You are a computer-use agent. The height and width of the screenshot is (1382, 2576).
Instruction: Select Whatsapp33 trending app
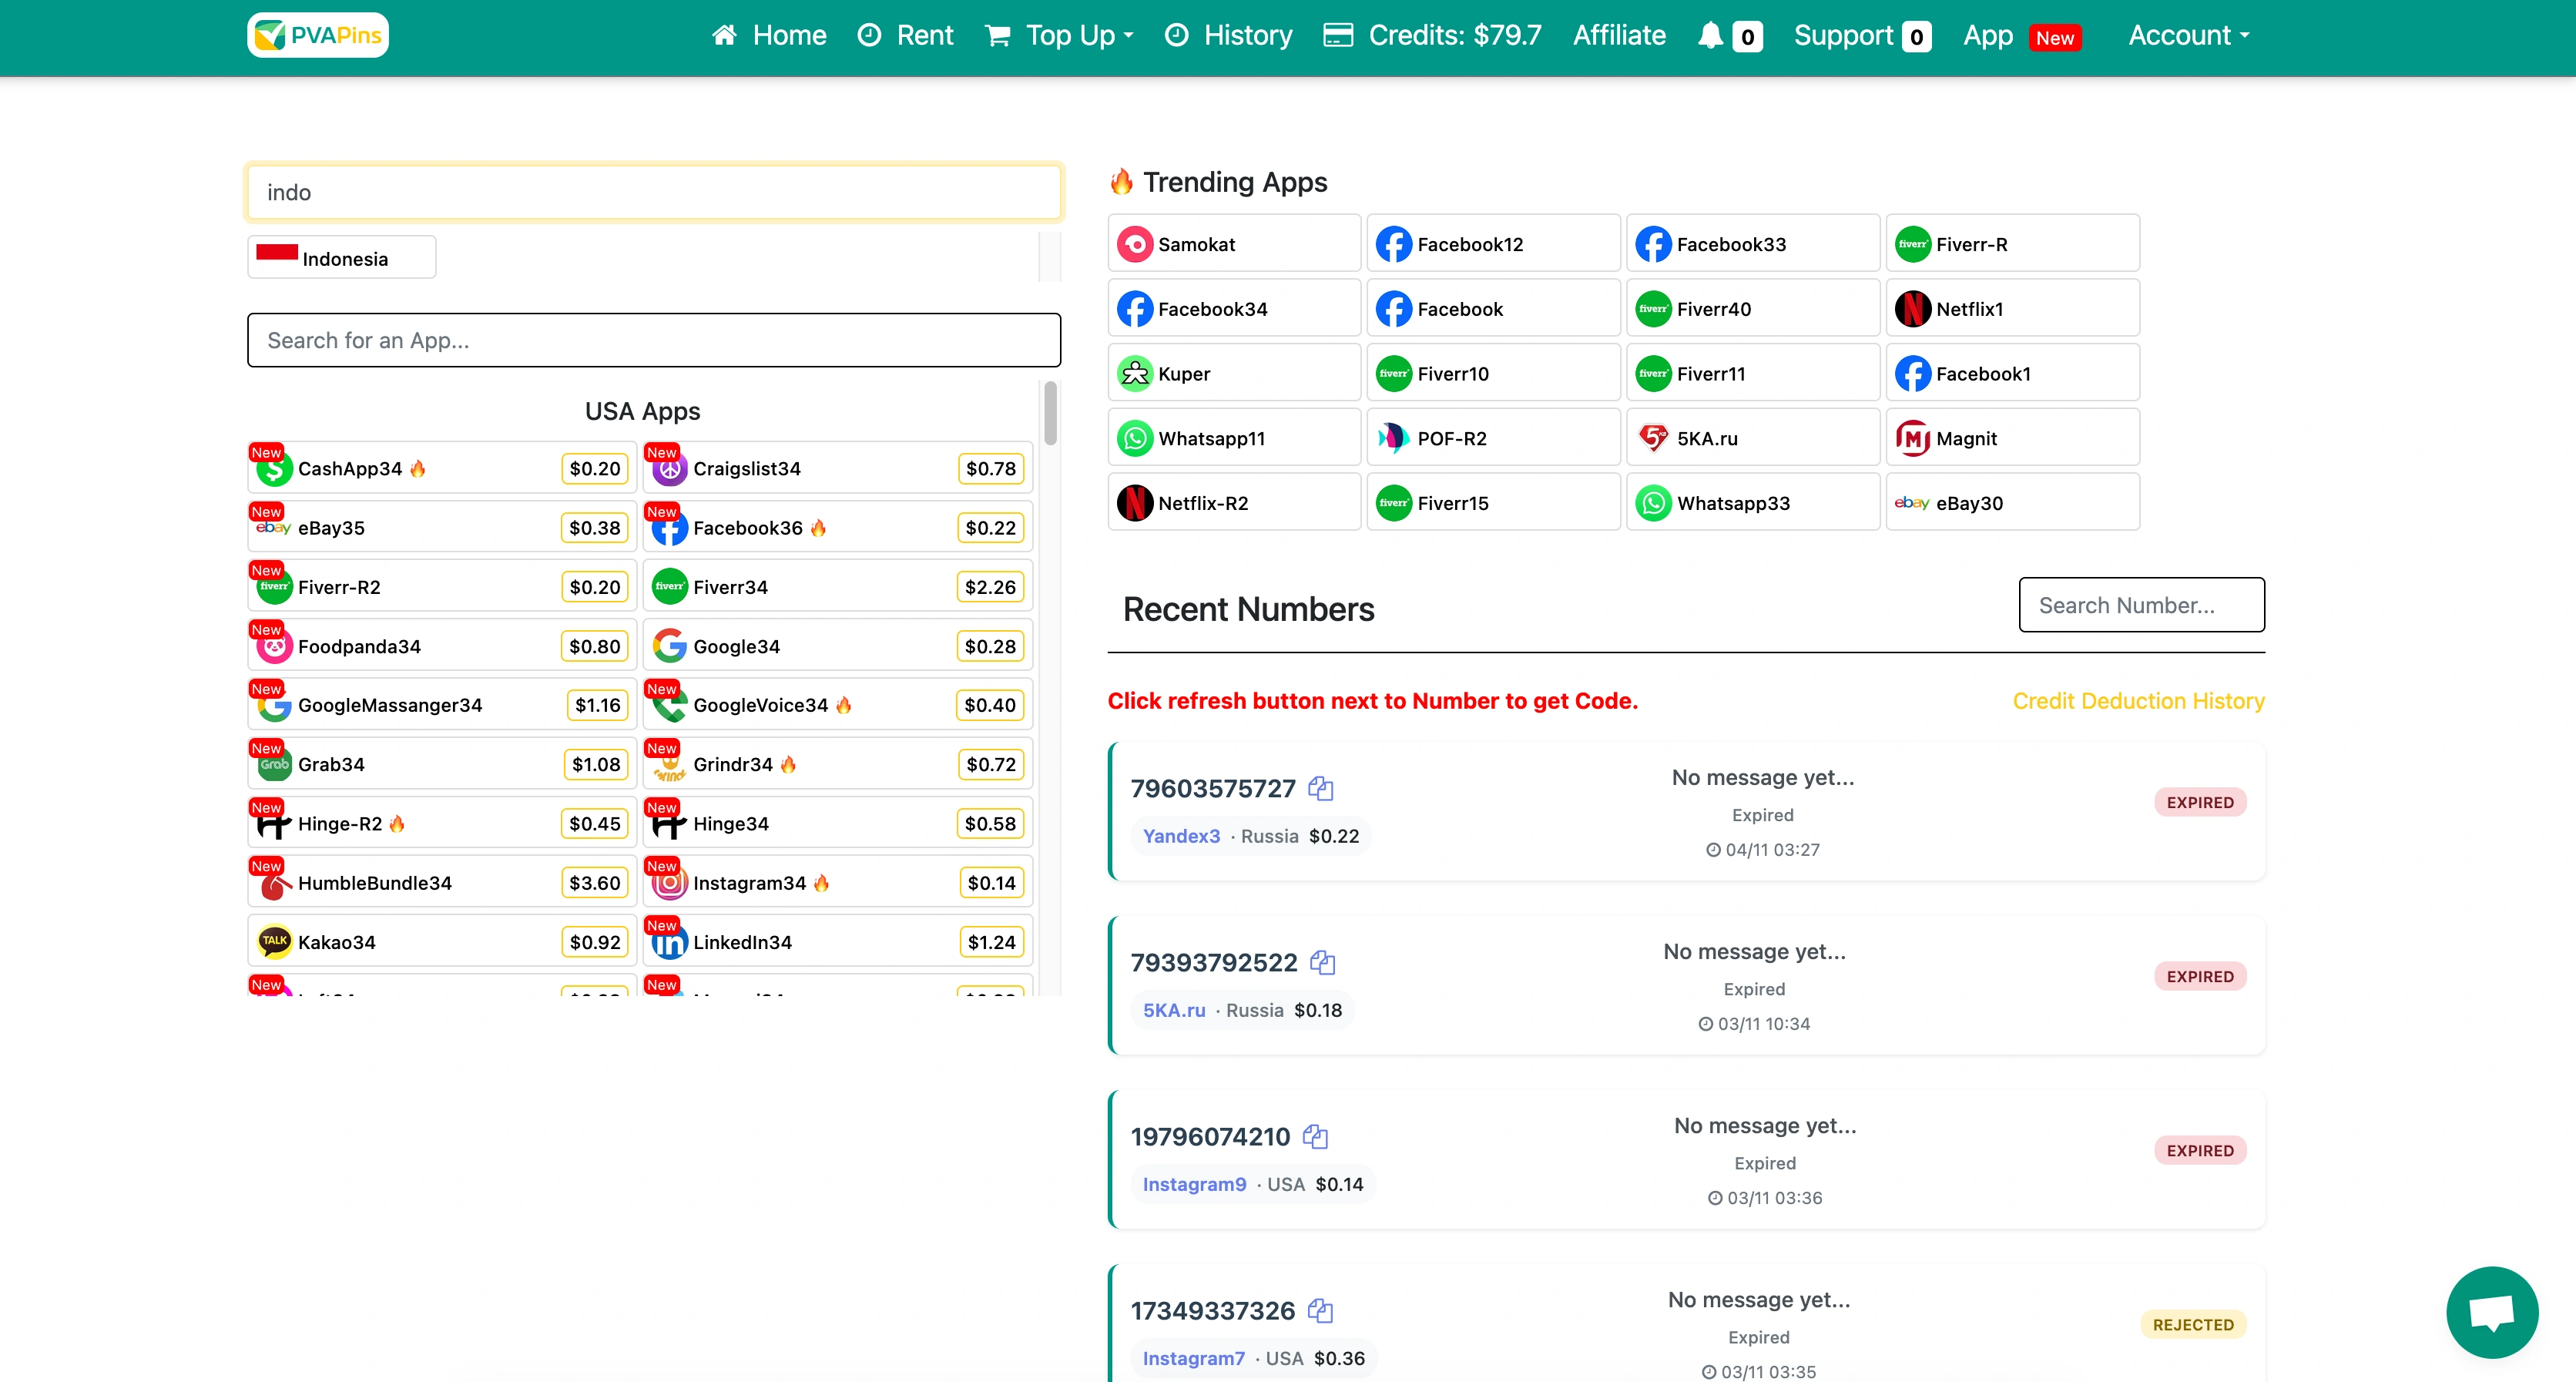1753,502
